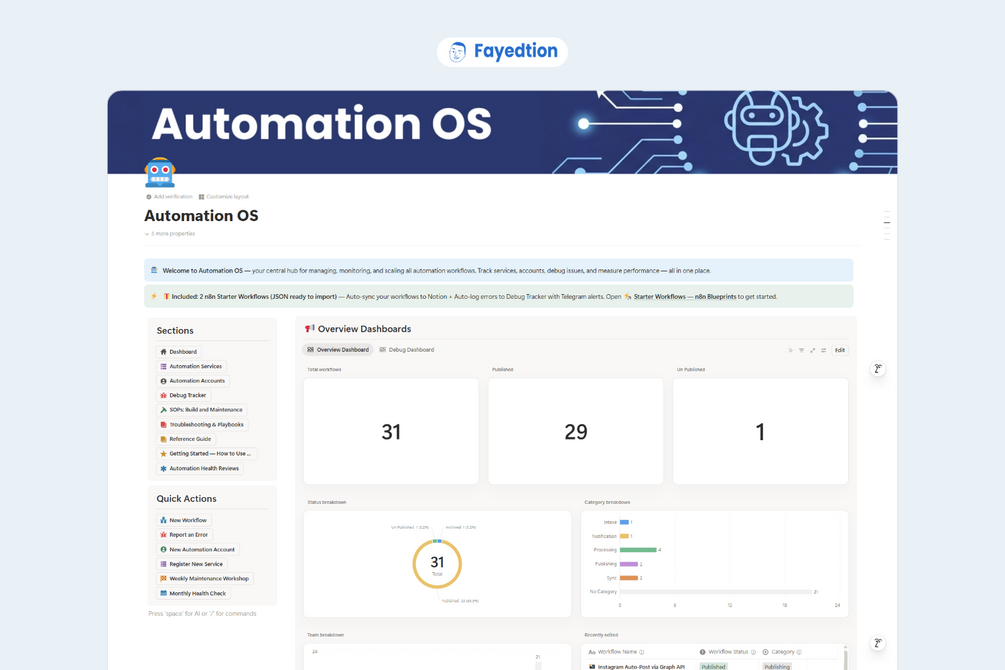Click the expand full-page arrows icon
The width and height of the screenshot is (1005, 670).
tap(813, 350)
